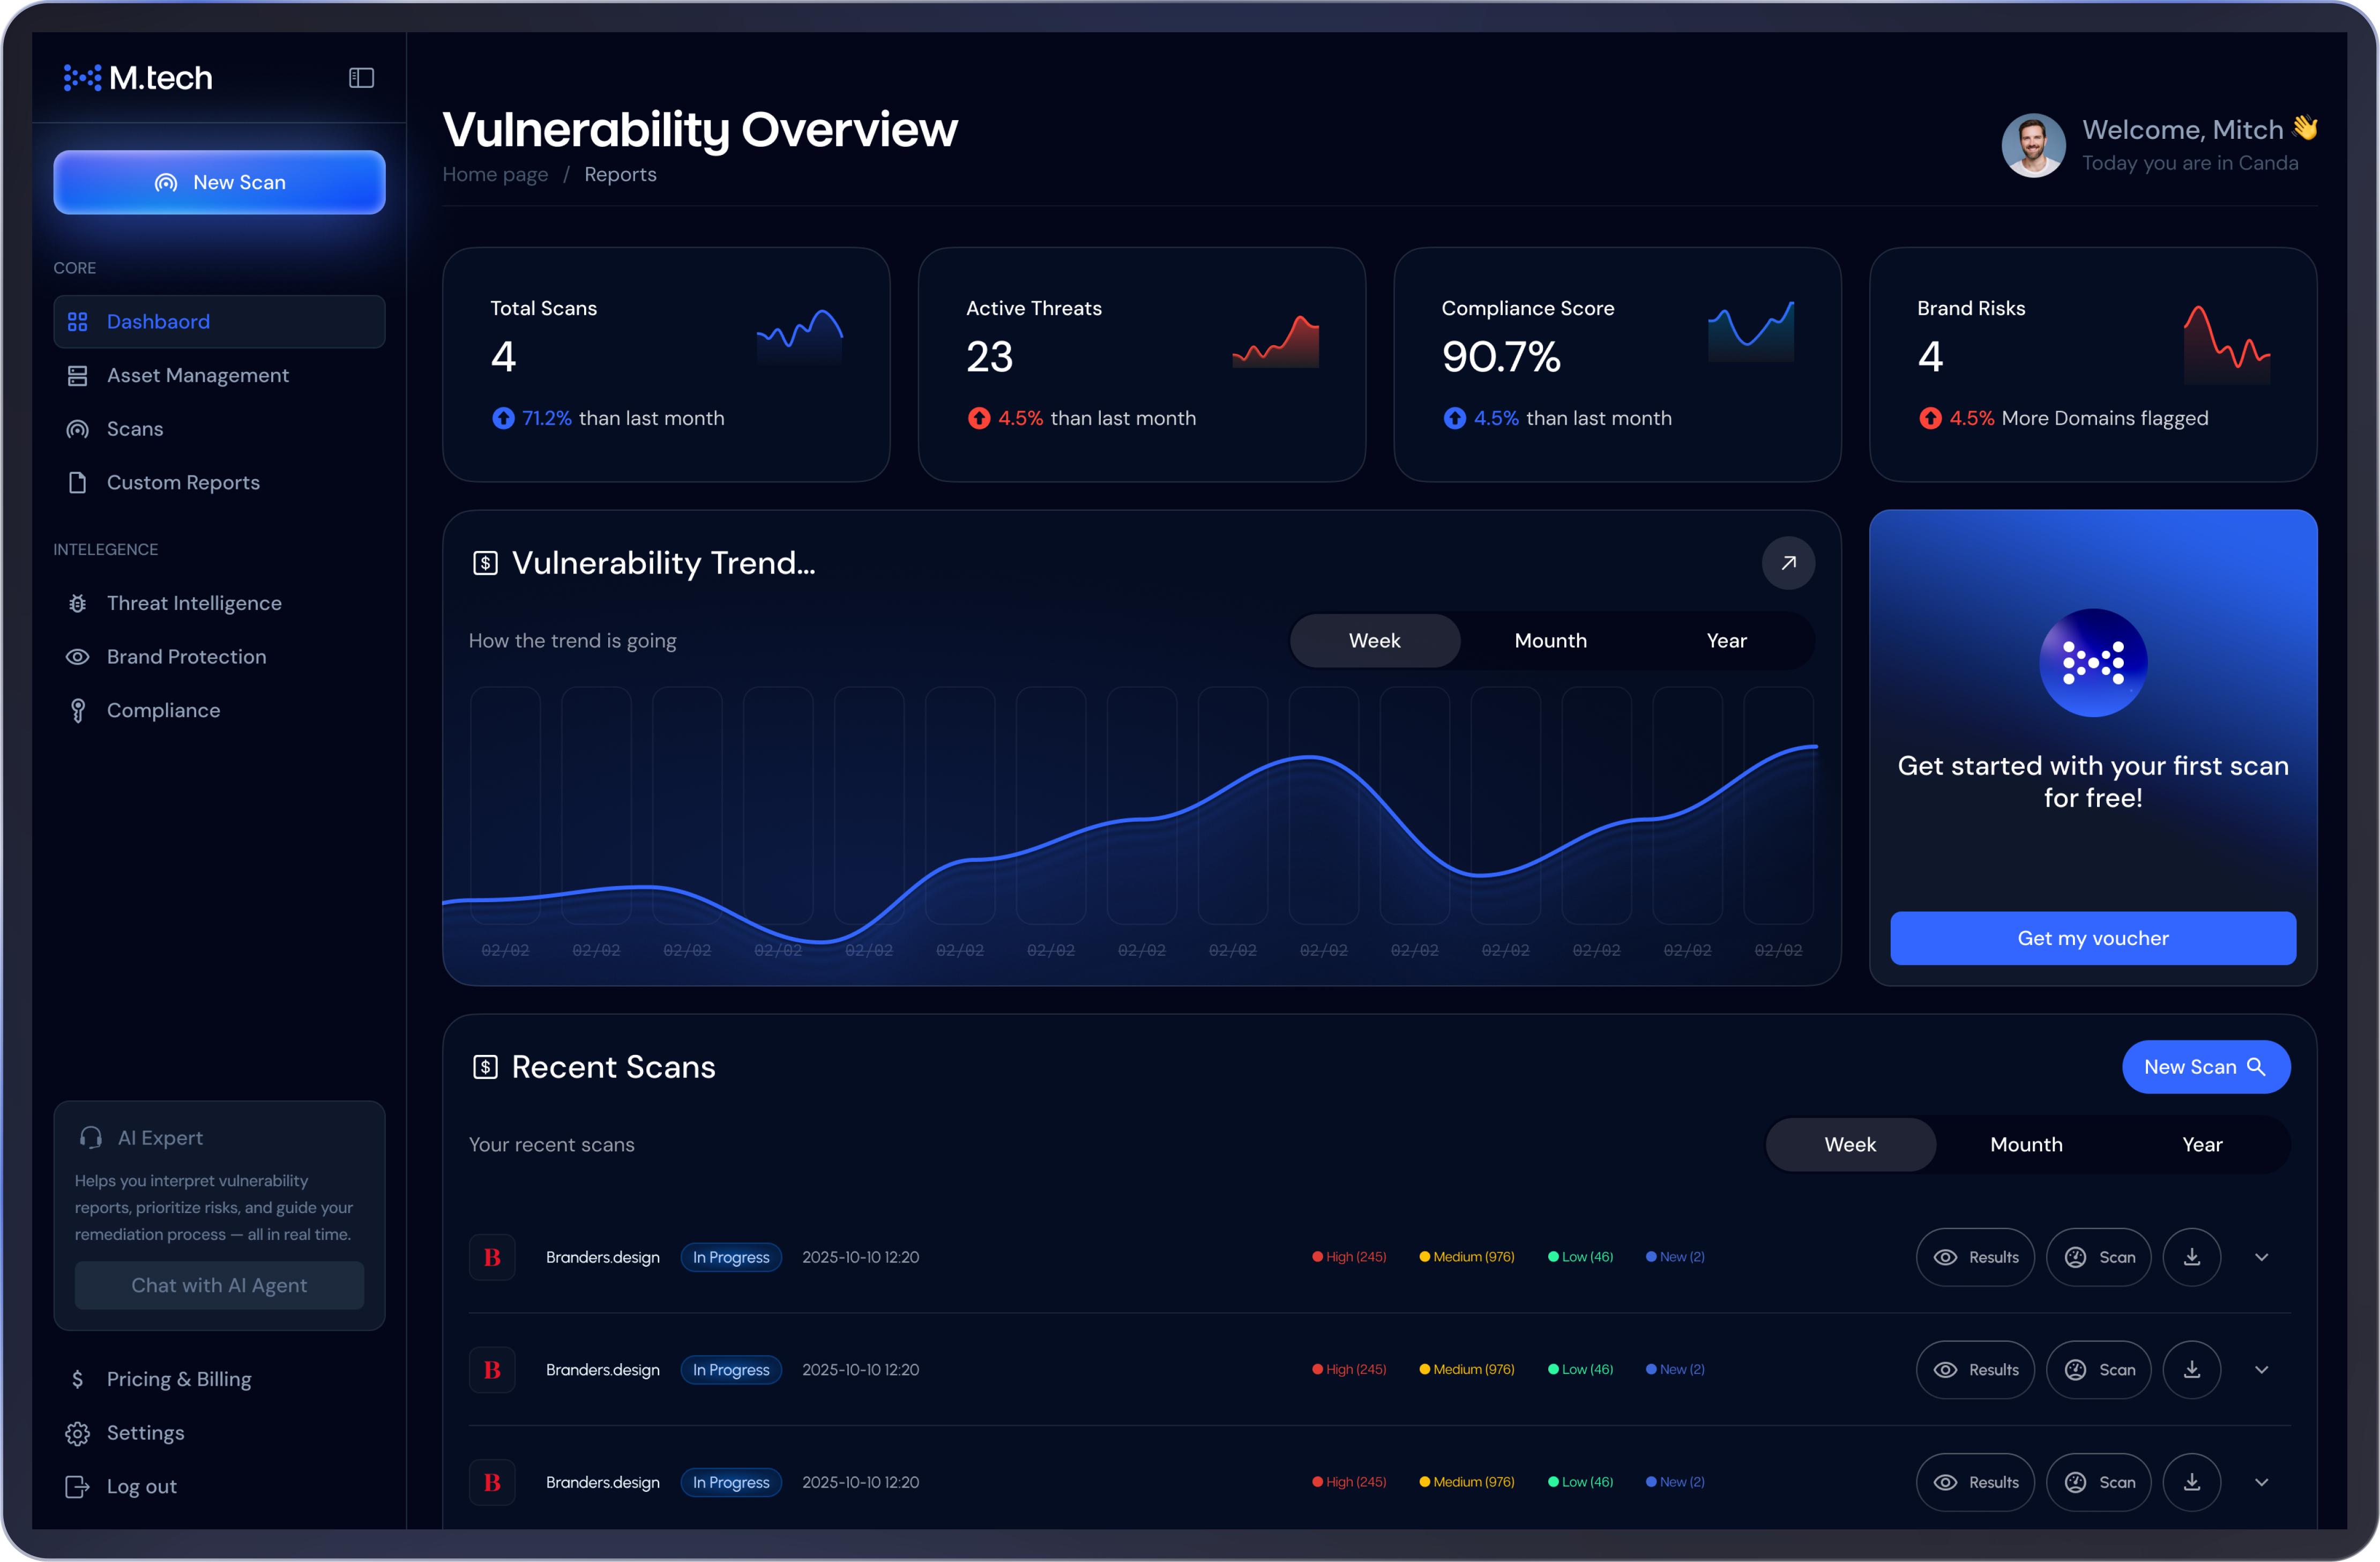This screenshot has height=1562, width=2380.
Task: Click the Log out icon
Action: click(x=77, y=1487)
